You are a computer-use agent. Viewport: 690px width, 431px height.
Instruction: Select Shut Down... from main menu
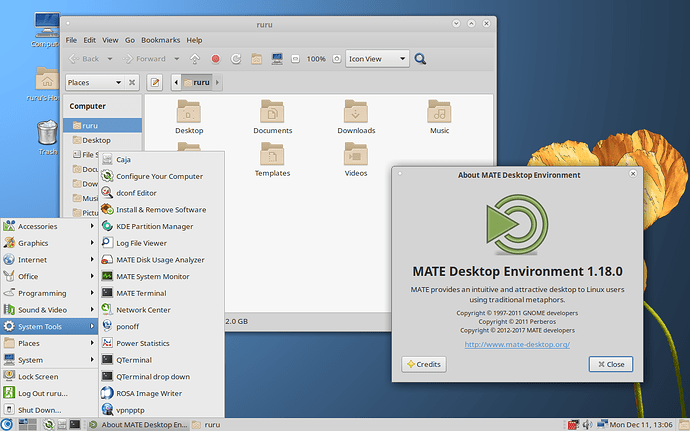coord(49,410)
